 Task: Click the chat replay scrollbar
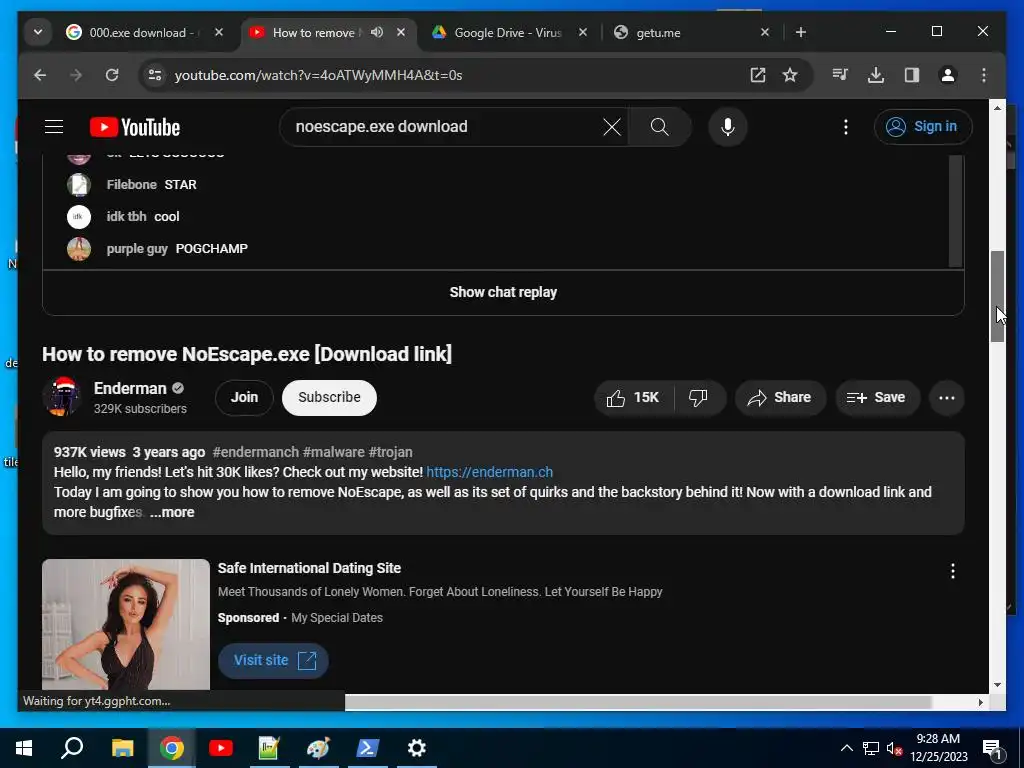[956, 210]
